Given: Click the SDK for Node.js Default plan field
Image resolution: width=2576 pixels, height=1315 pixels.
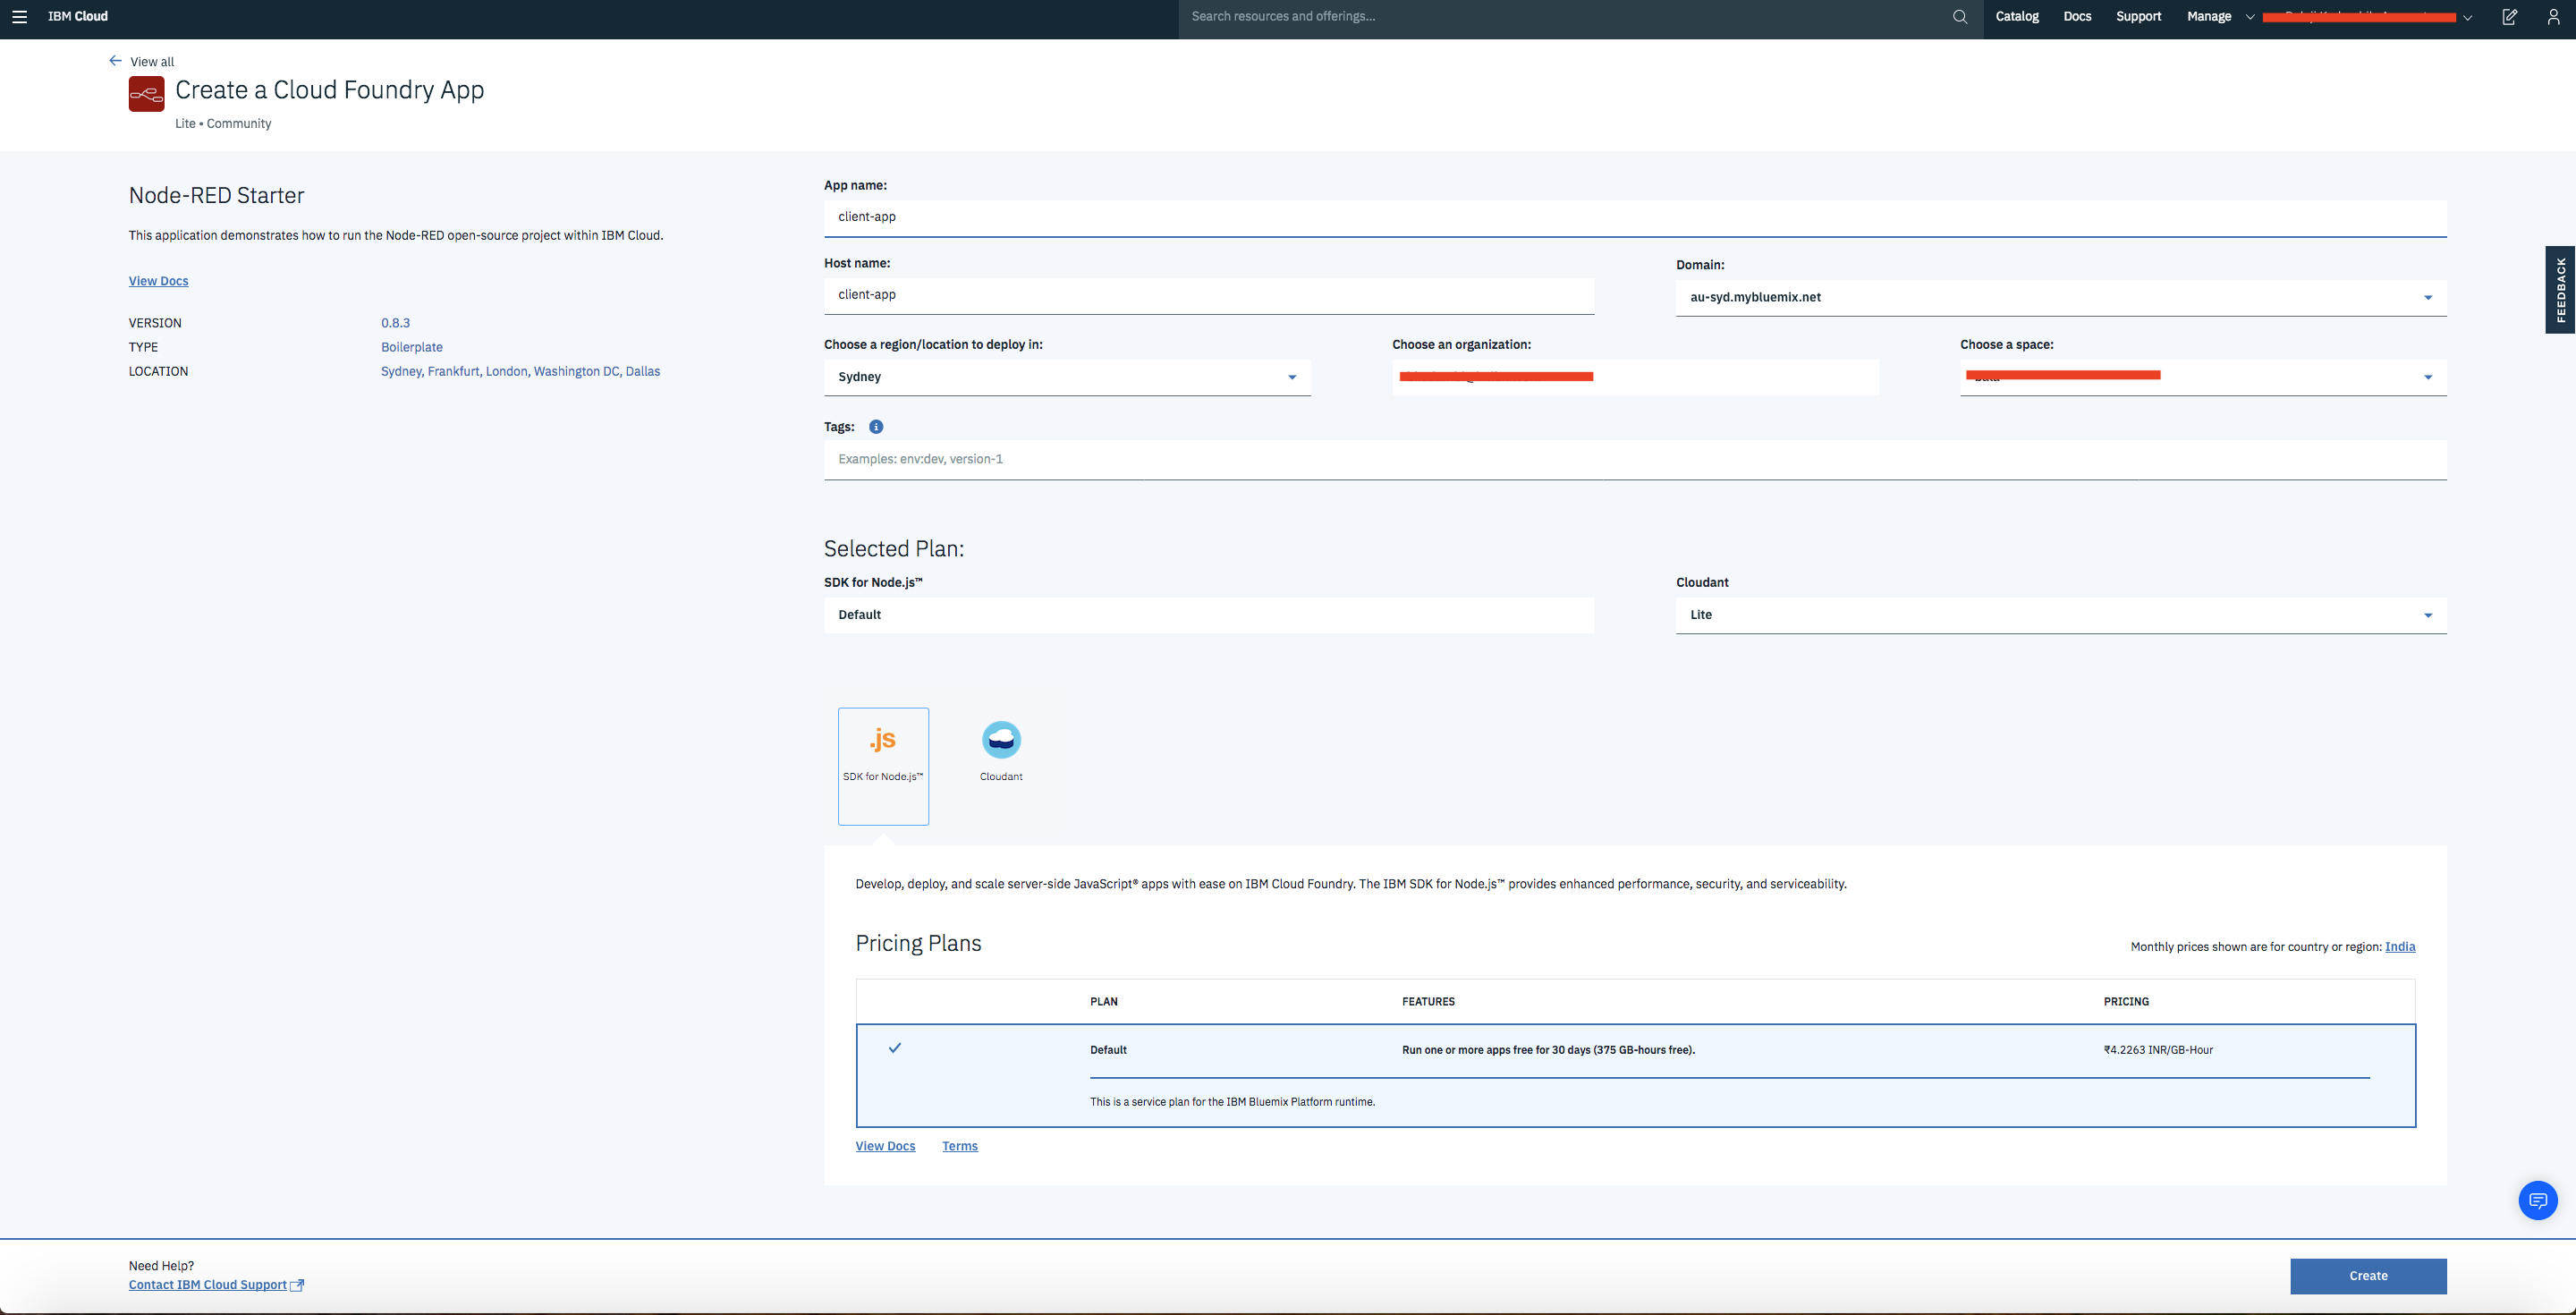Looking at the screenshot, I should coord(1209,615).
